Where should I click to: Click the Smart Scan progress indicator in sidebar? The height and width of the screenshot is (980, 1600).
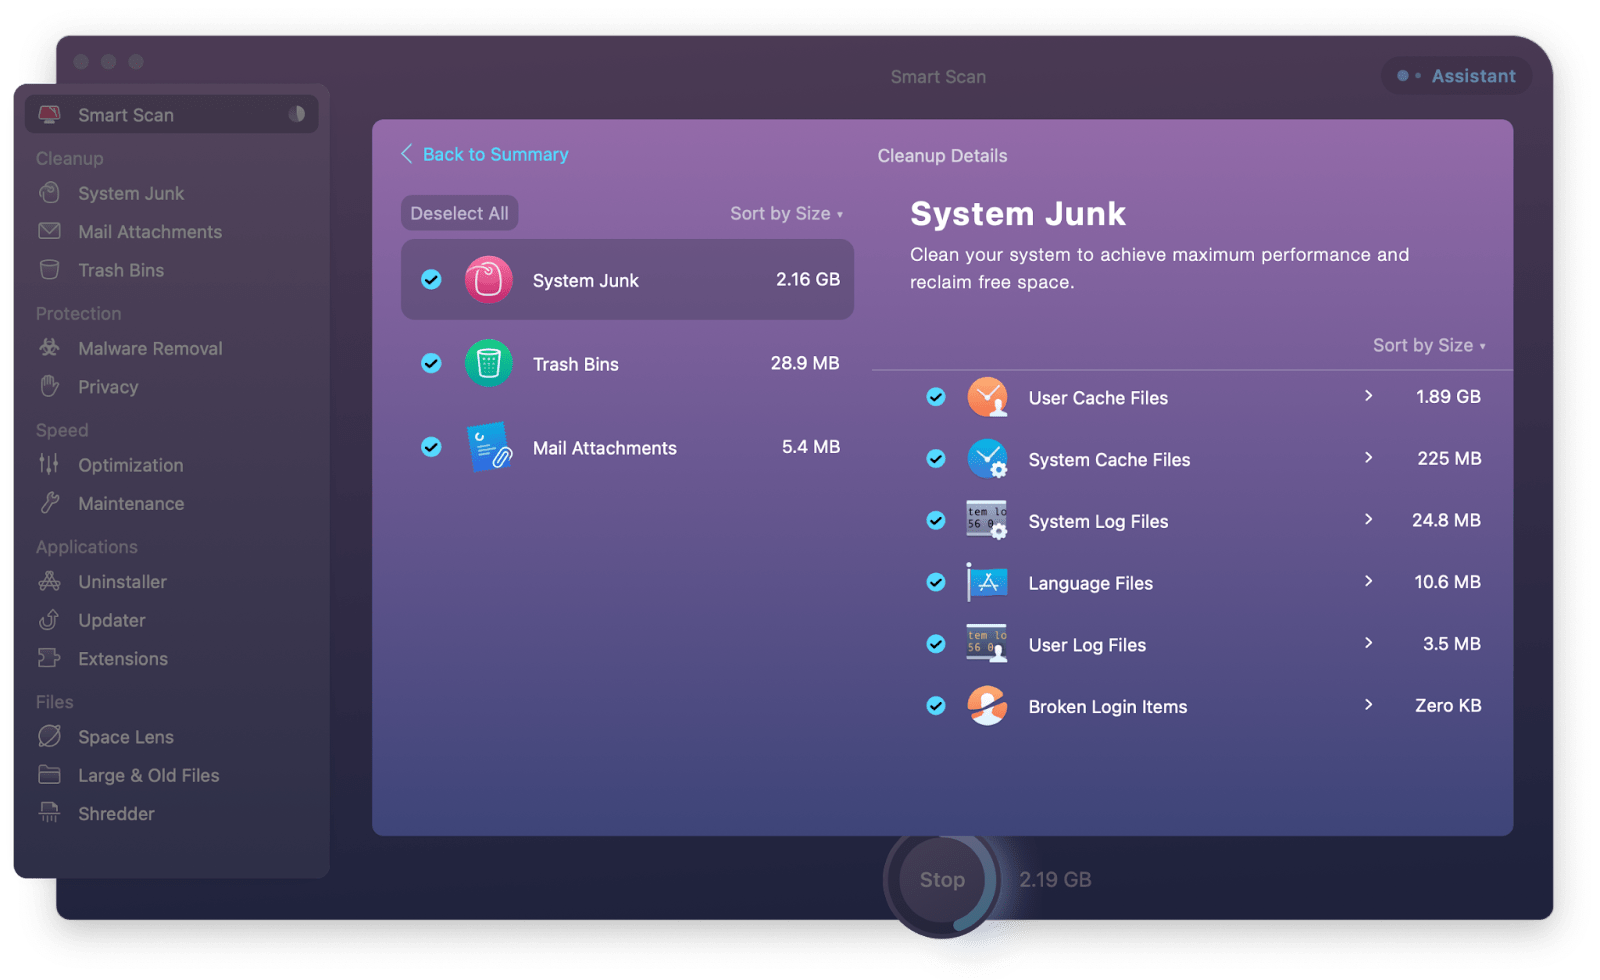(297, 114)
